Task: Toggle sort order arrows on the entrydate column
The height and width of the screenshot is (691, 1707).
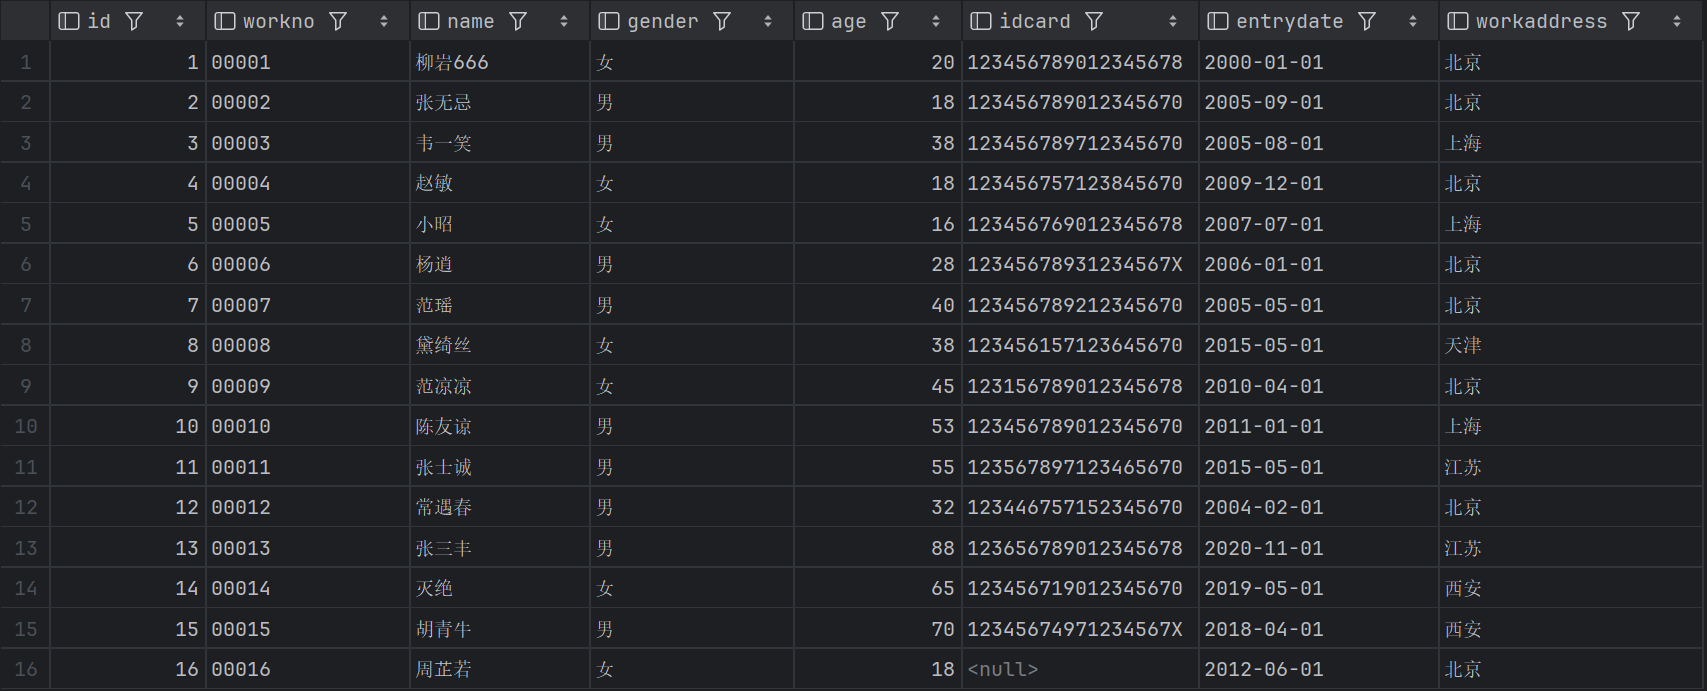Action: 1413,21
